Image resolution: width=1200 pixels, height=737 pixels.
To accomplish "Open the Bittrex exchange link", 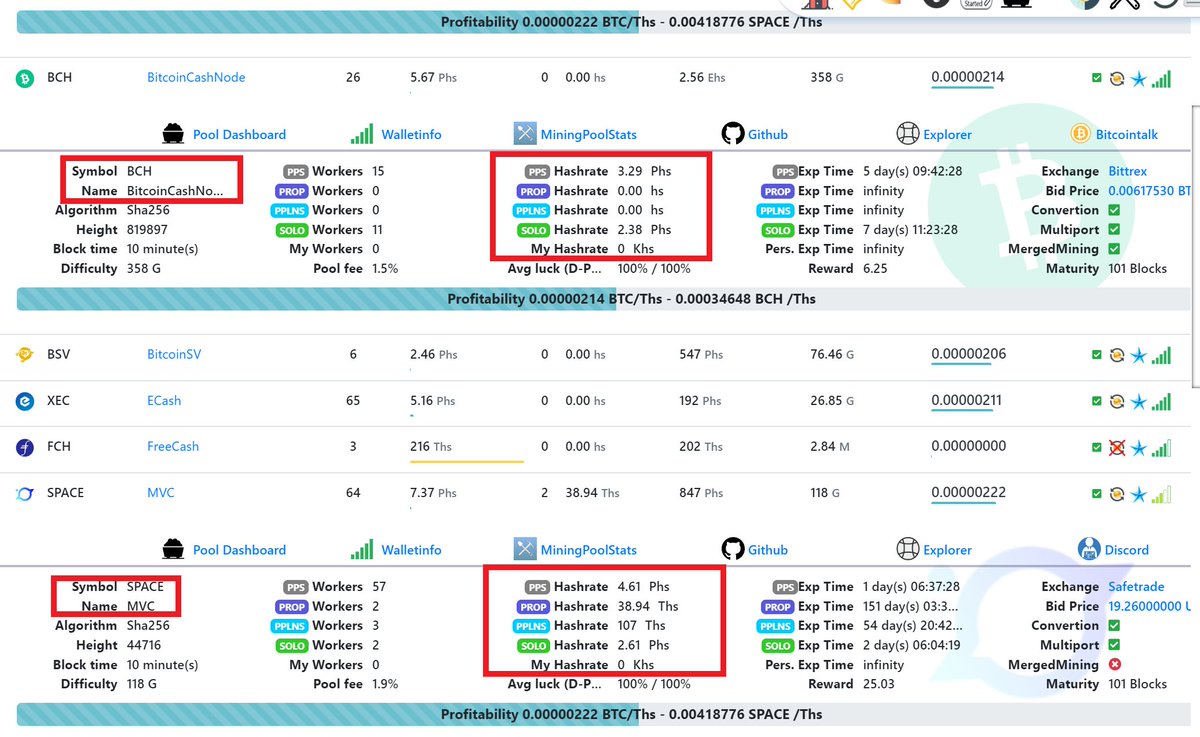I will click(1128, 171).
